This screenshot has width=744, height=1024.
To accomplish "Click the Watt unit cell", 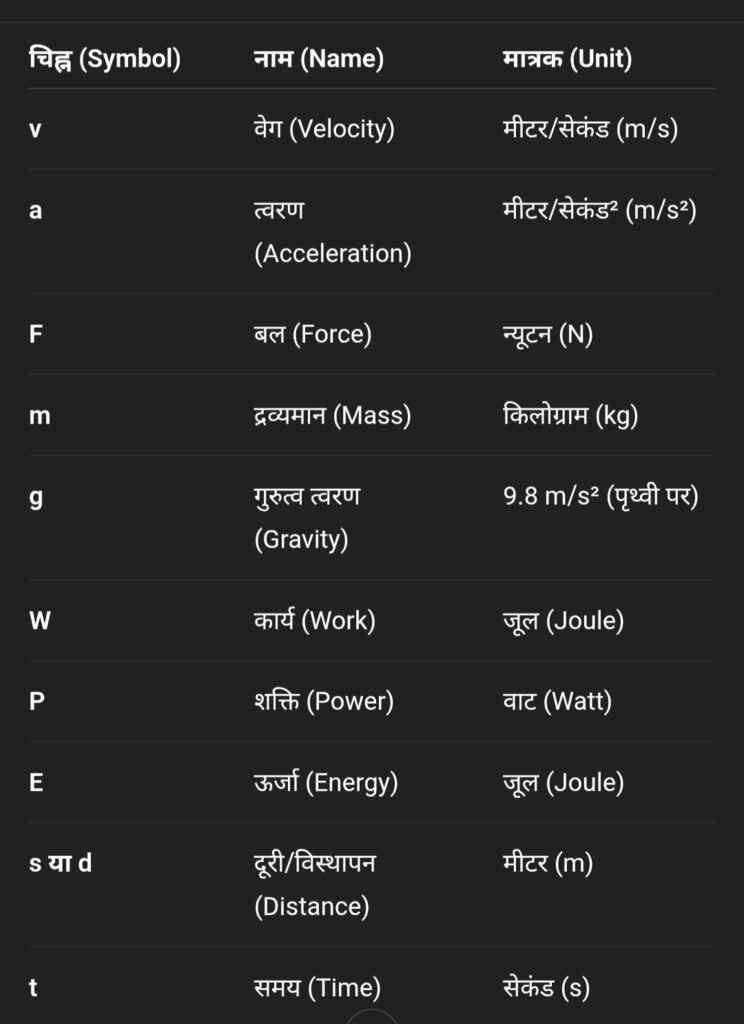I will (557, 701).
